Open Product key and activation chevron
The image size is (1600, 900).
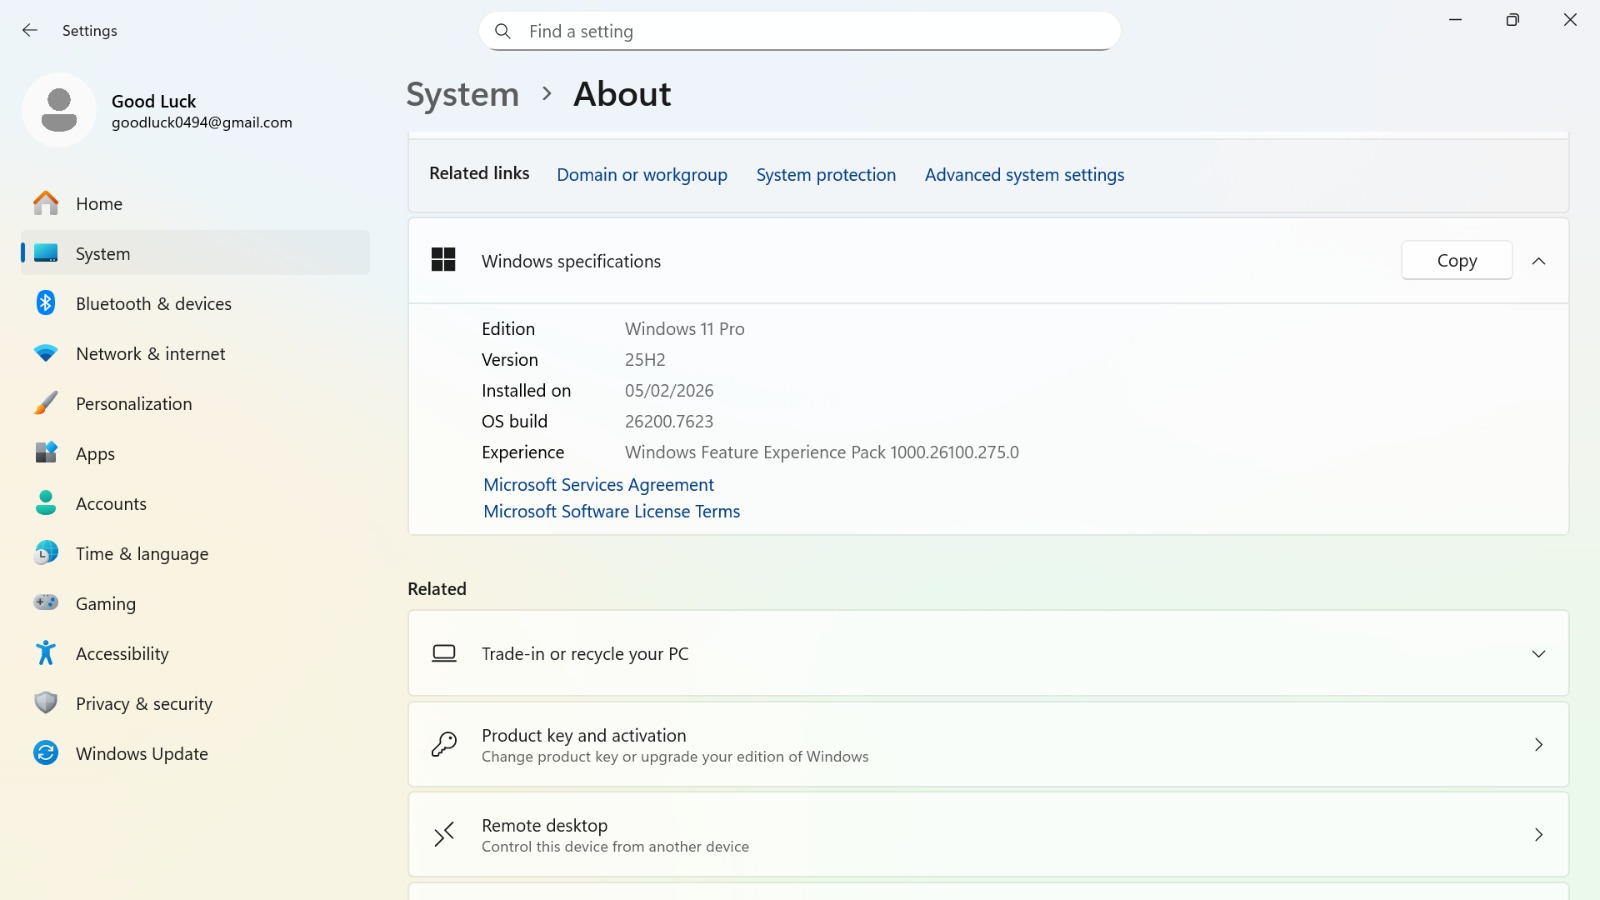pyautogui.click(x=1539, y=745)
